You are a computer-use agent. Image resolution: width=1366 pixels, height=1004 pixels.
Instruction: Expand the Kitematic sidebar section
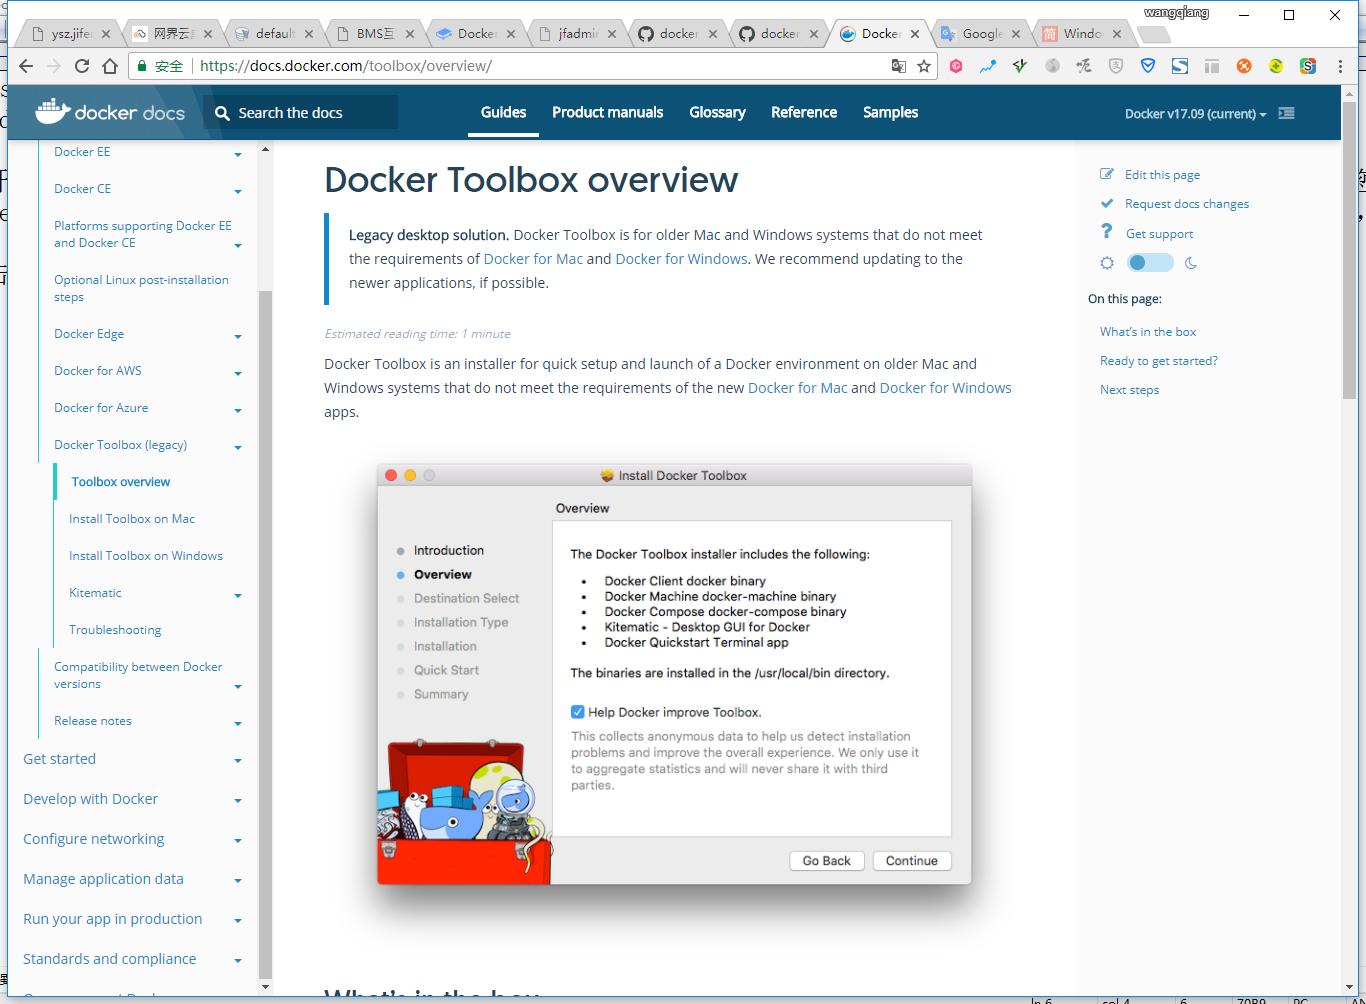(x=238, y=596)
